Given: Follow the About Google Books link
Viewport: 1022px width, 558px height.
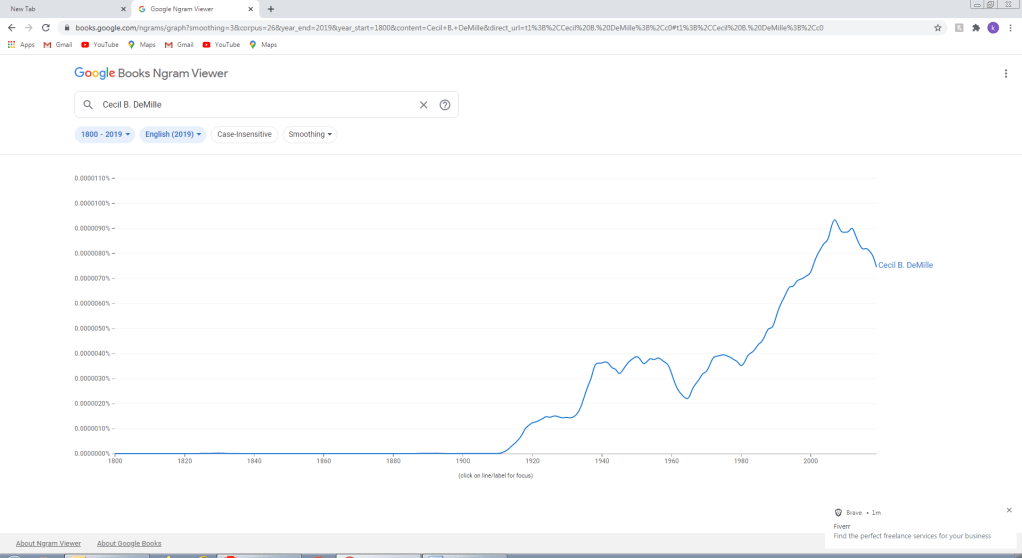Looking at the screenshot, I should click(129, 543).
